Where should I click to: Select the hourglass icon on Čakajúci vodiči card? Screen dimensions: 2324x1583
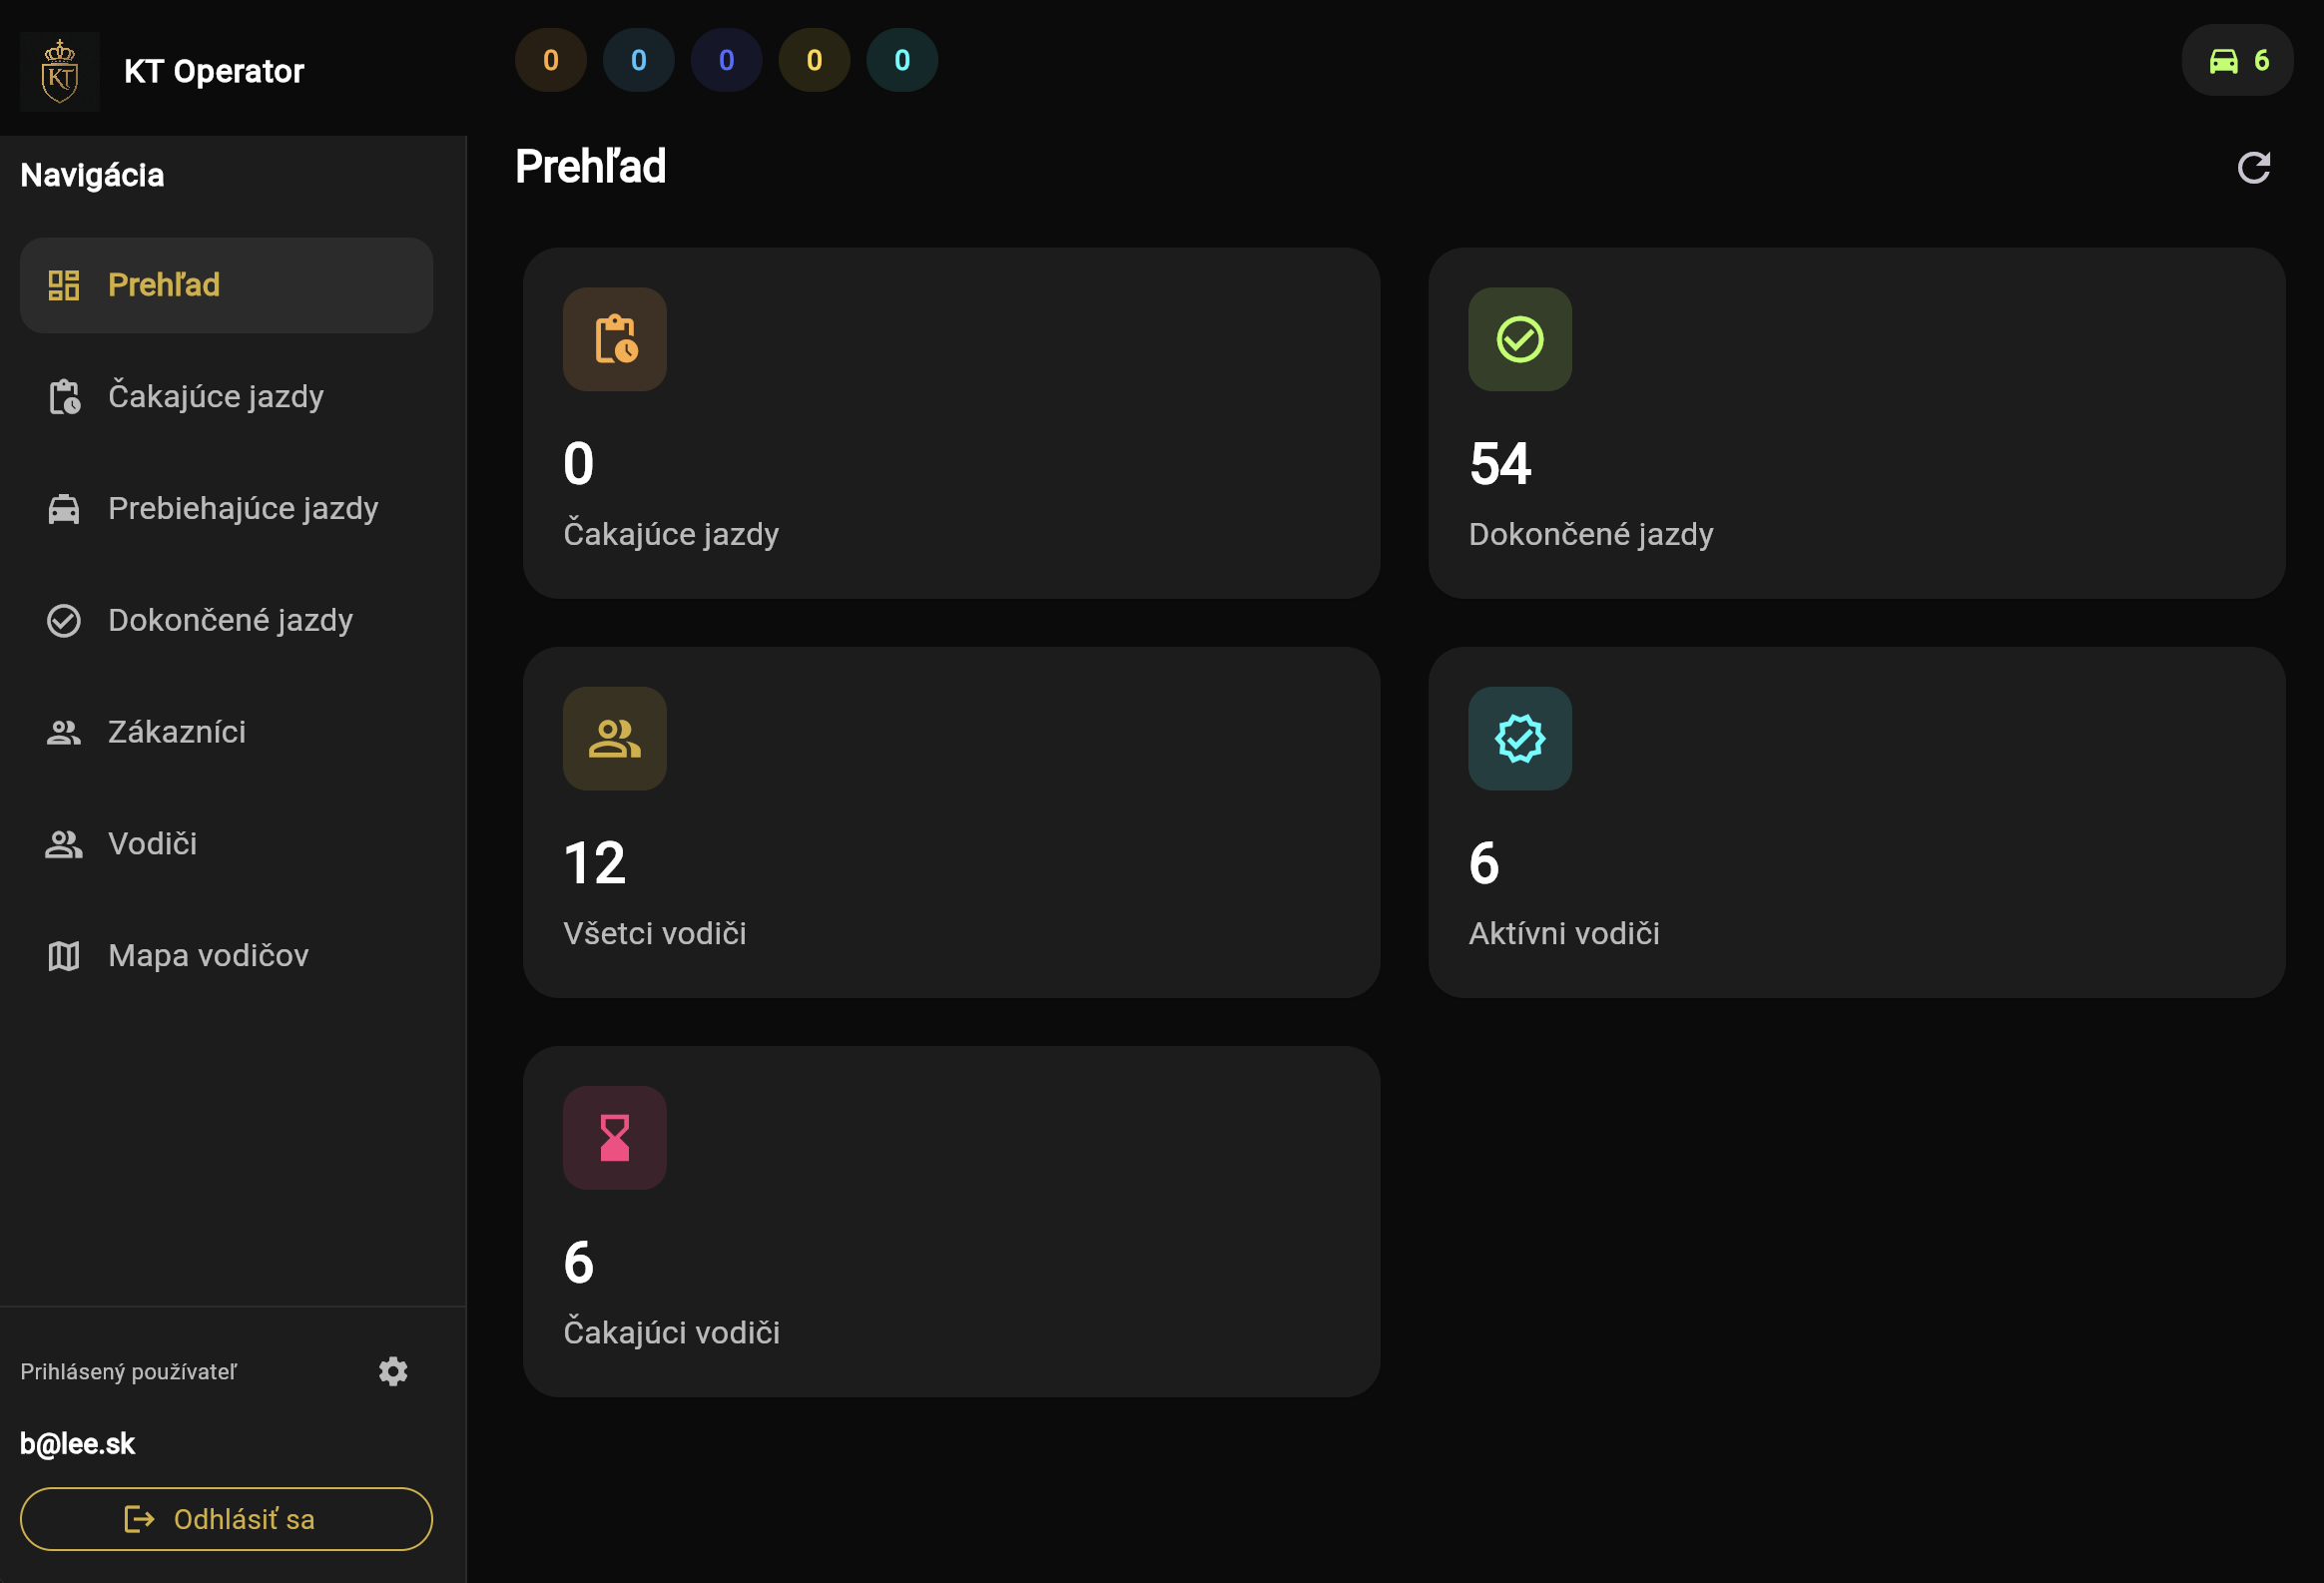tap(614, 1138)
